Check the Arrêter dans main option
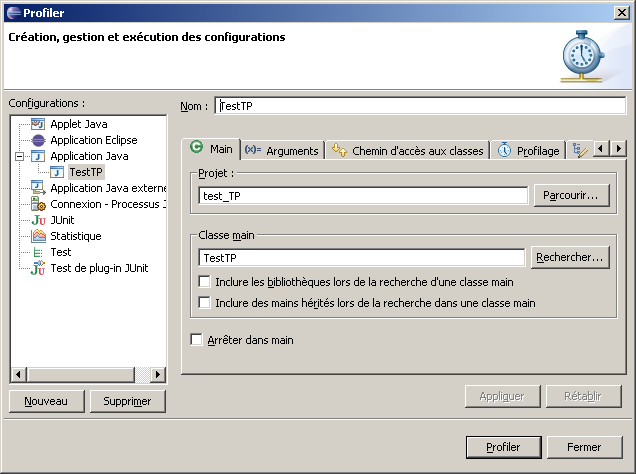Screen dimensions: 636x474 (196, 340)
